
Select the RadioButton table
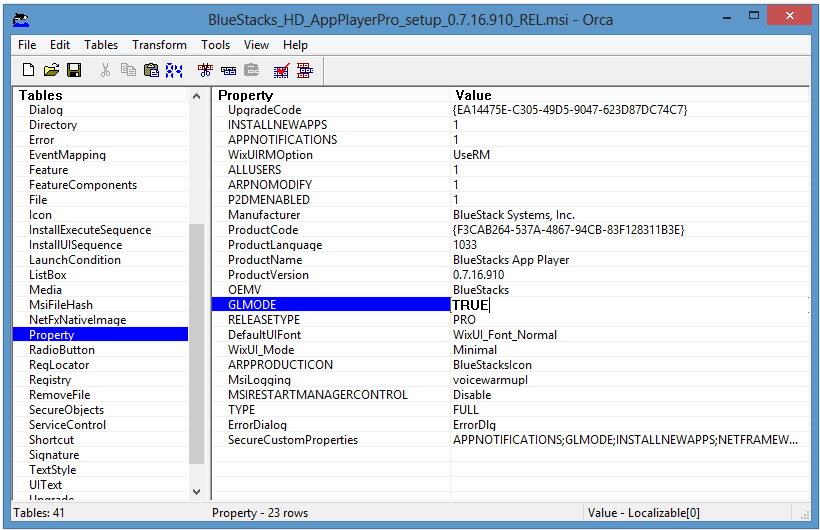point(62,350)
